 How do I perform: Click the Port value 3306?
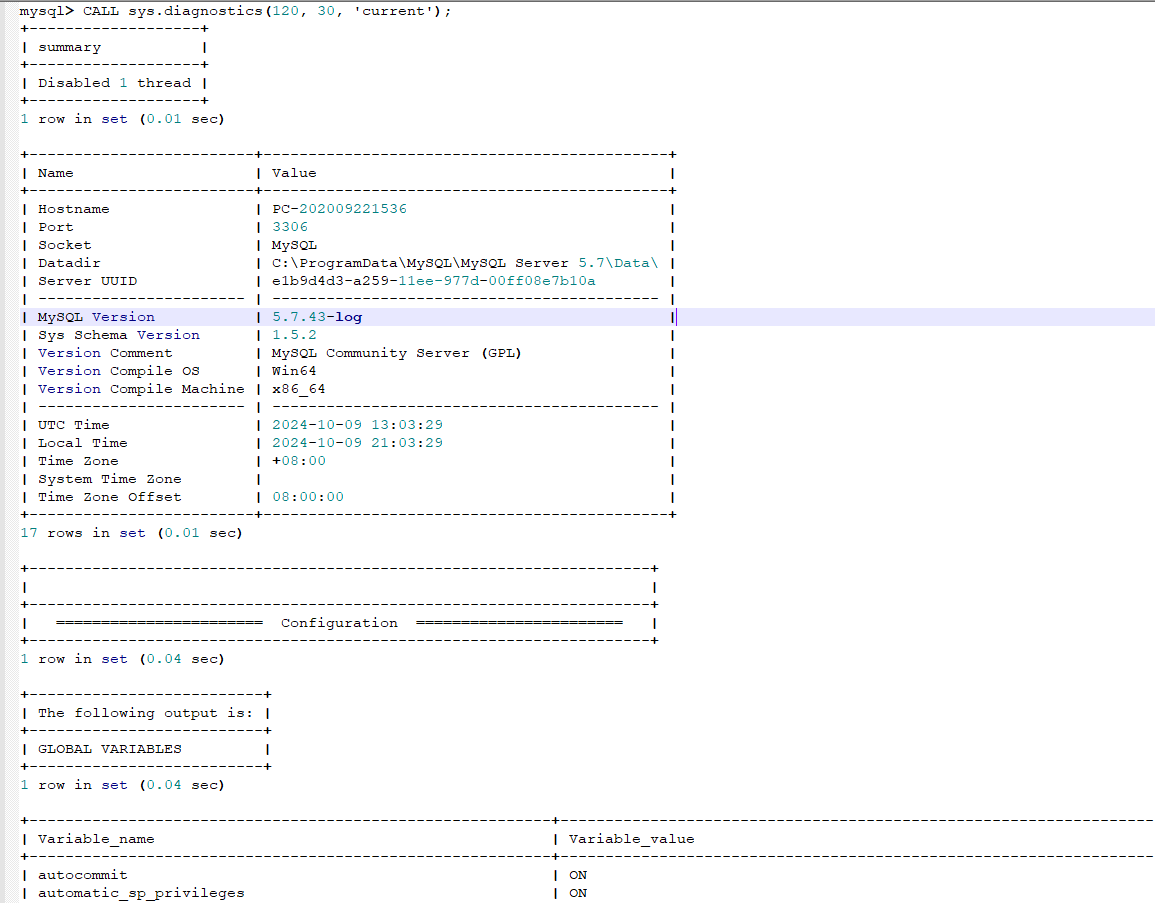(289, 227)
